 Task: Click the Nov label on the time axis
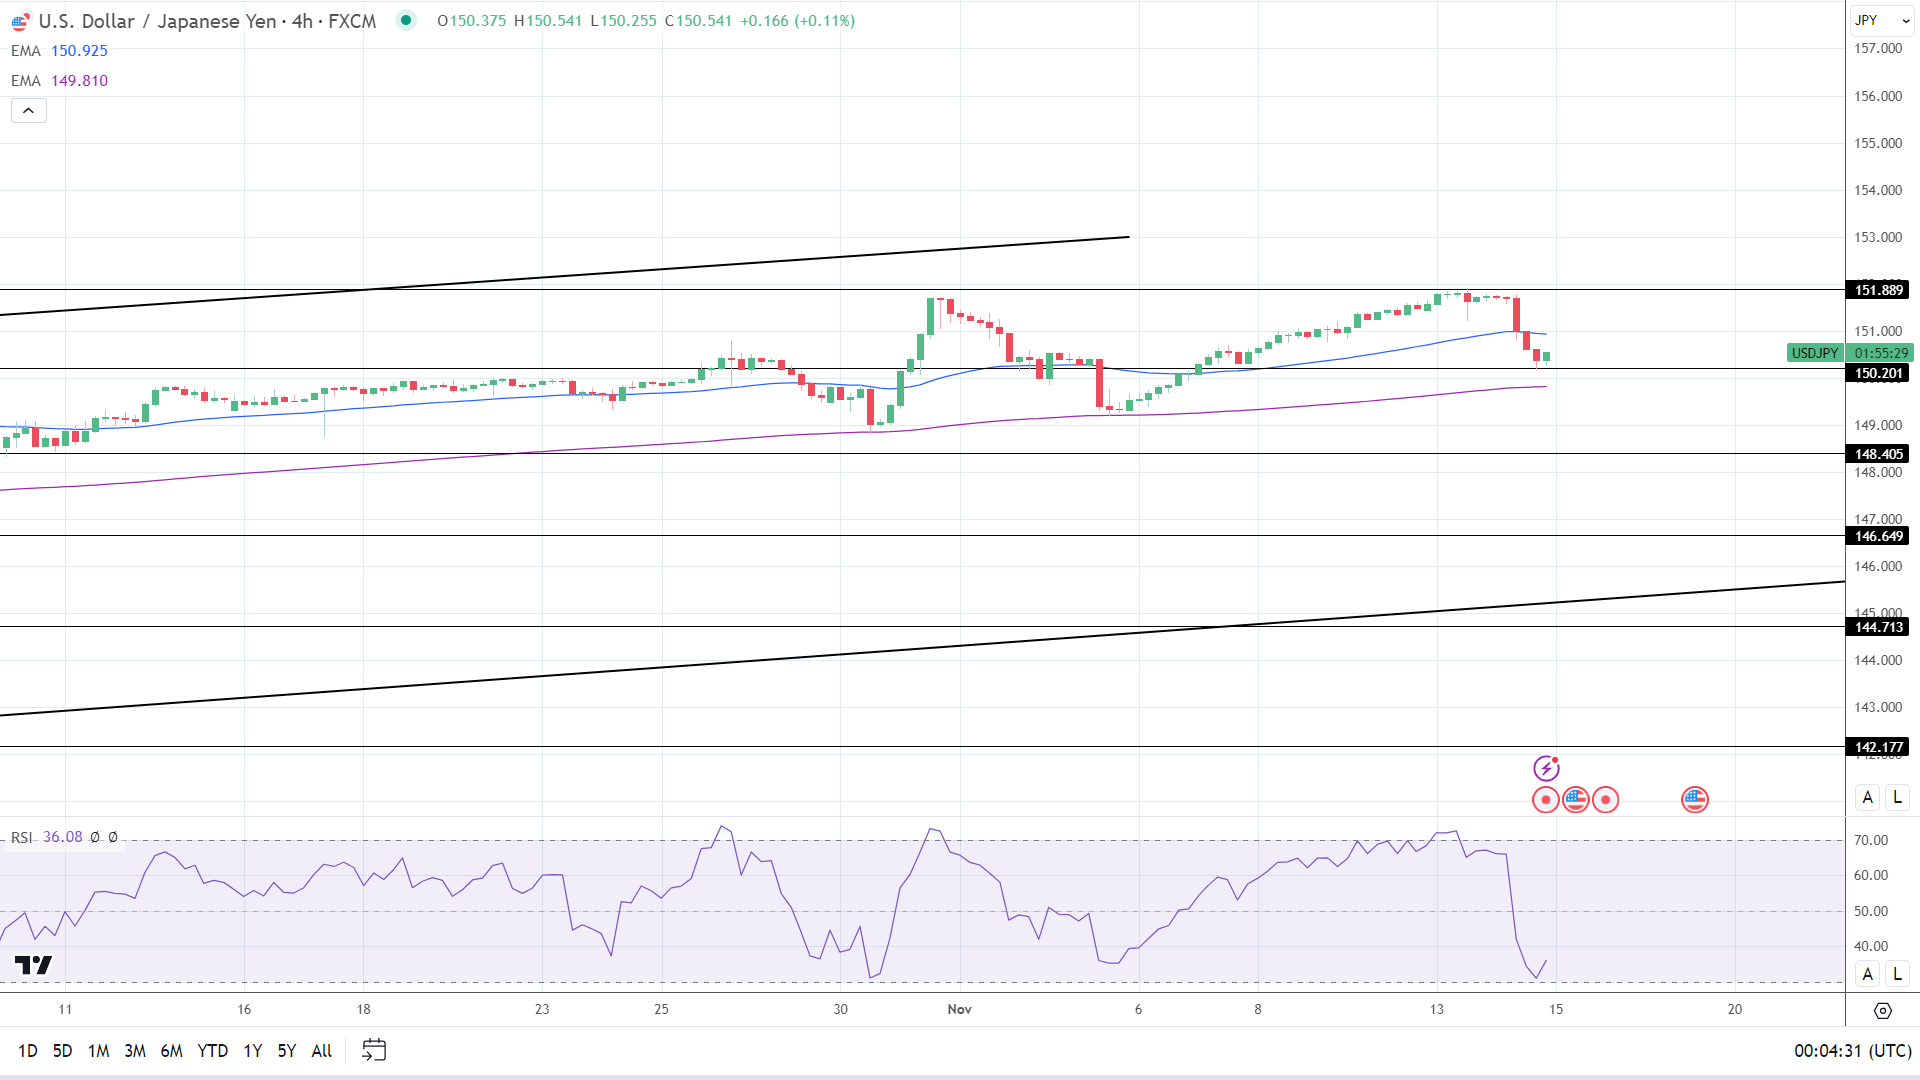[959, 1009]
